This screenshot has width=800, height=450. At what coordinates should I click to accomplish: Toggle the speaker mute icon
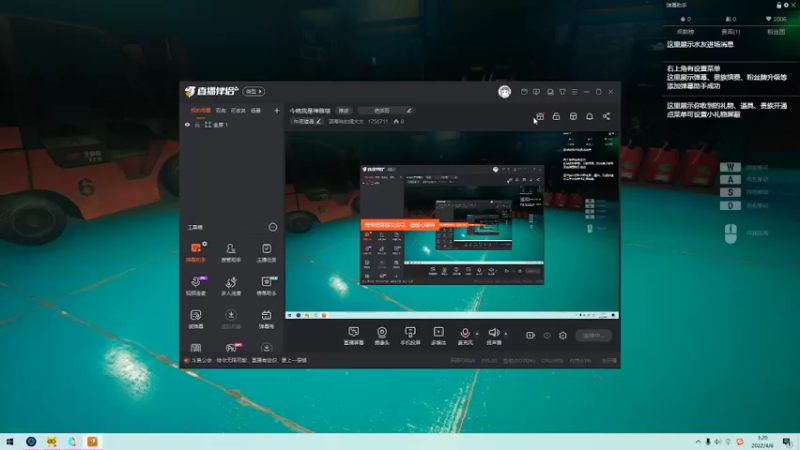click(x=493, y=333)
